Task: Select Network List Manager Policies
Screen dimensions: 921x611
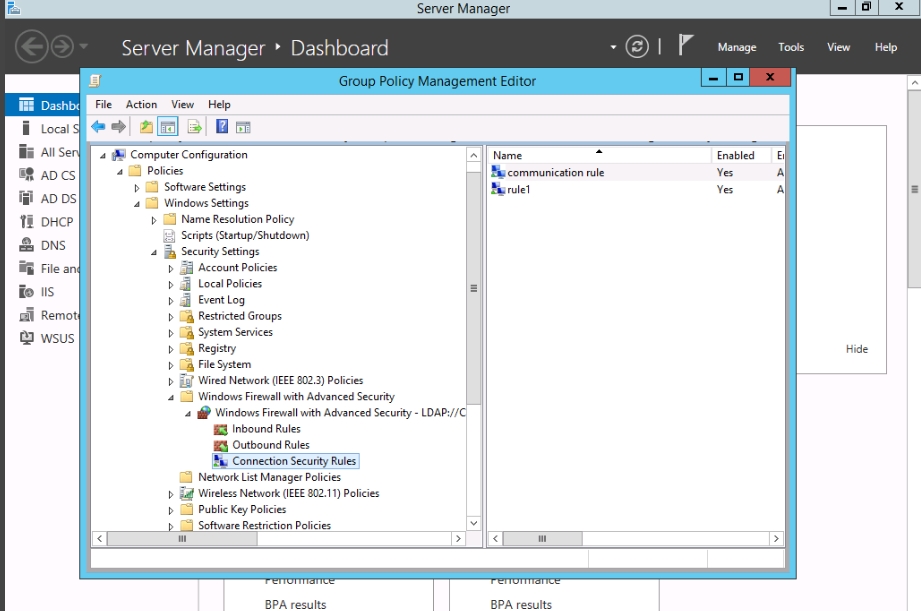Action: point(269,477)
